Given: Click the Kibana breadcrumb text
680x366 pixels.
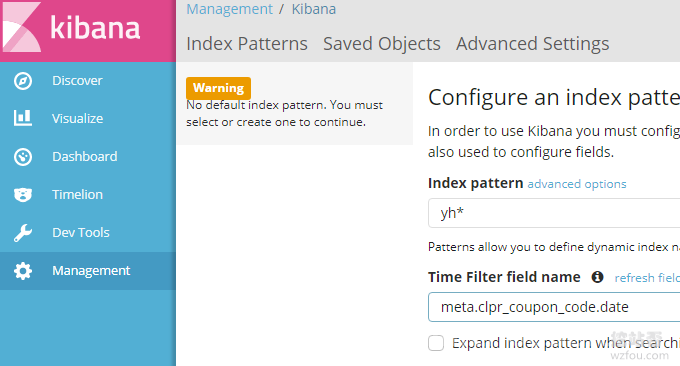Looking at the screenshot, I should [x=314, y=9].
